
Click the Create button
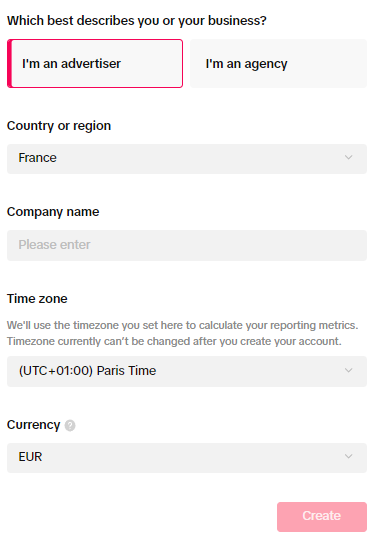(322, 516)
